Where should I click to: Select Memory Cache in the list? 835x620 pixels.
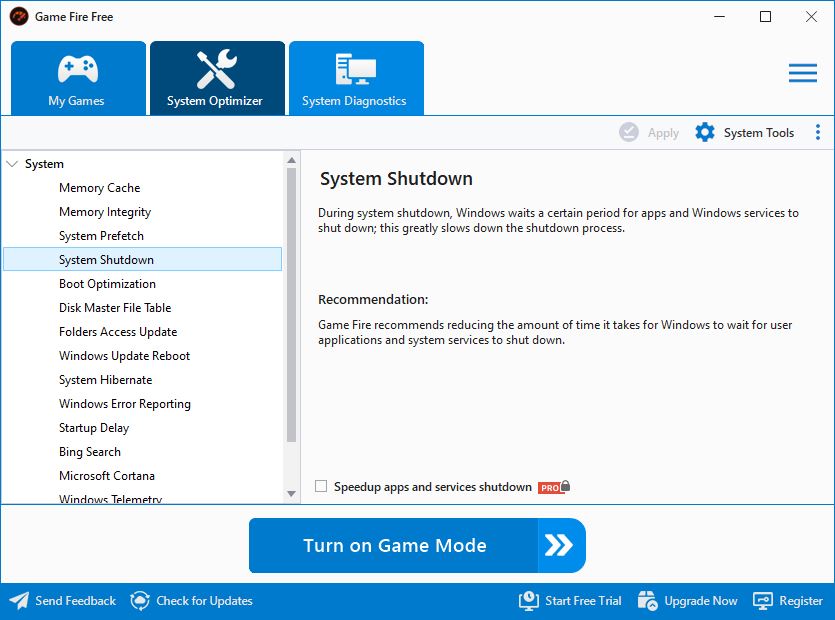coord(100,188)
